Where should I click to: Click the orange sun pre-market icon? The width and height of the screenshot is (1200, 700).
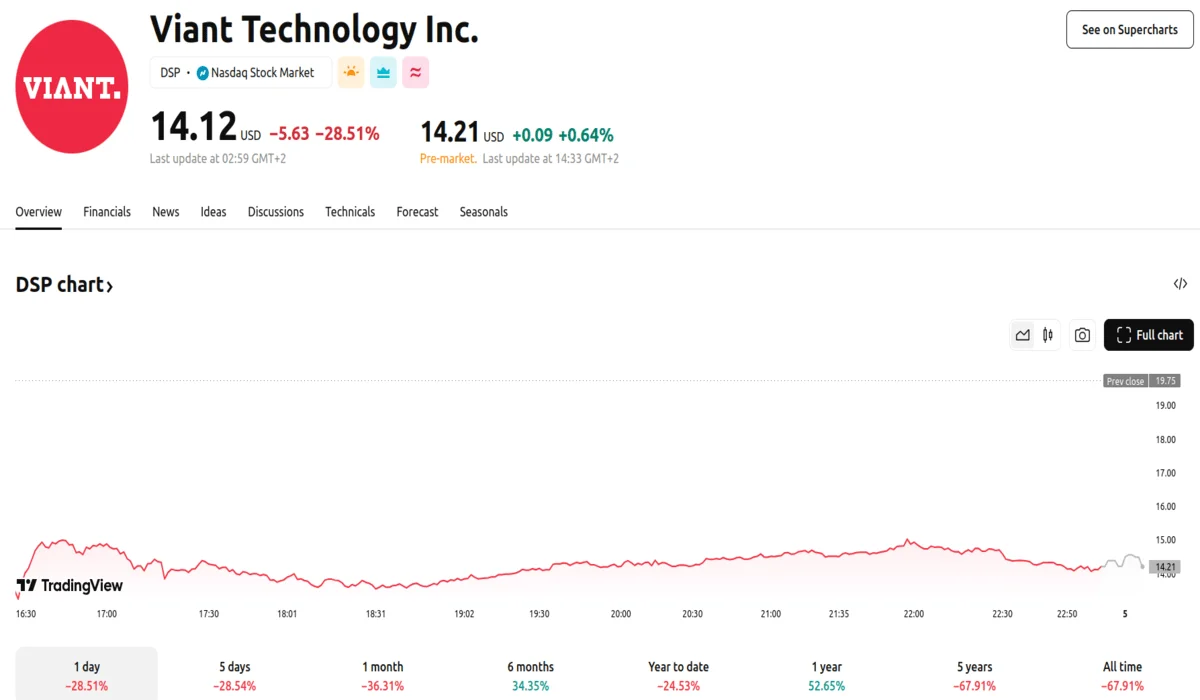351,73
